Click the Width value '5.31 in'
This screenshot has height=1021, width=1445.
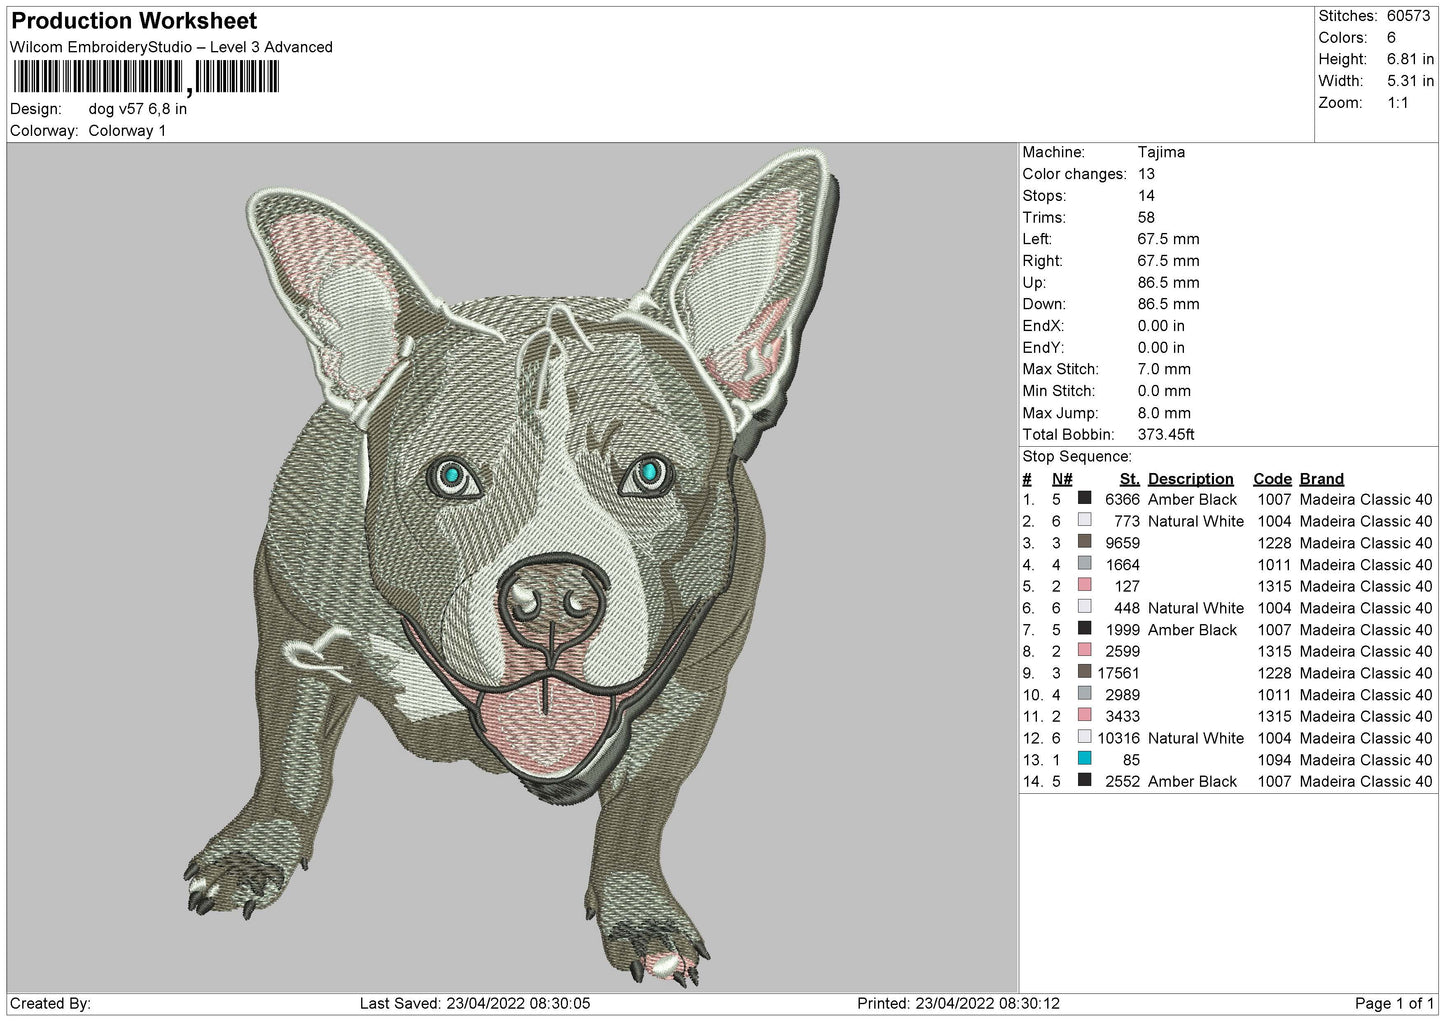(x=1410, y=81)
